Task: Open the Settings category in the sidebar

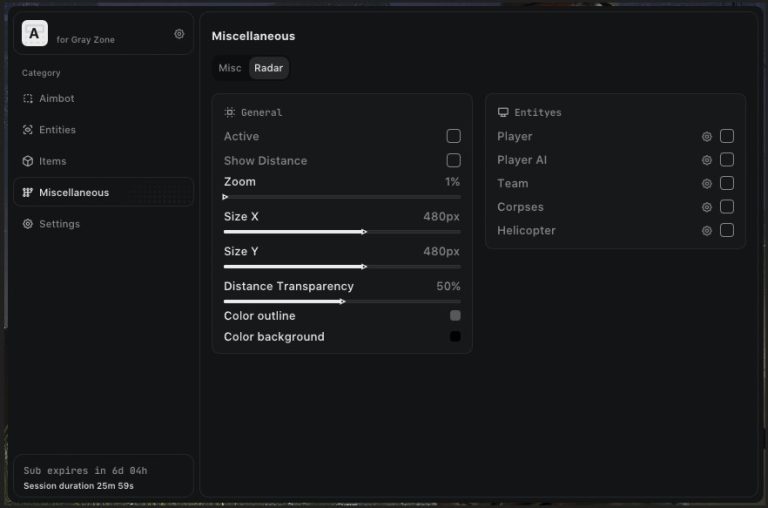Action: [x=59, y=224]
